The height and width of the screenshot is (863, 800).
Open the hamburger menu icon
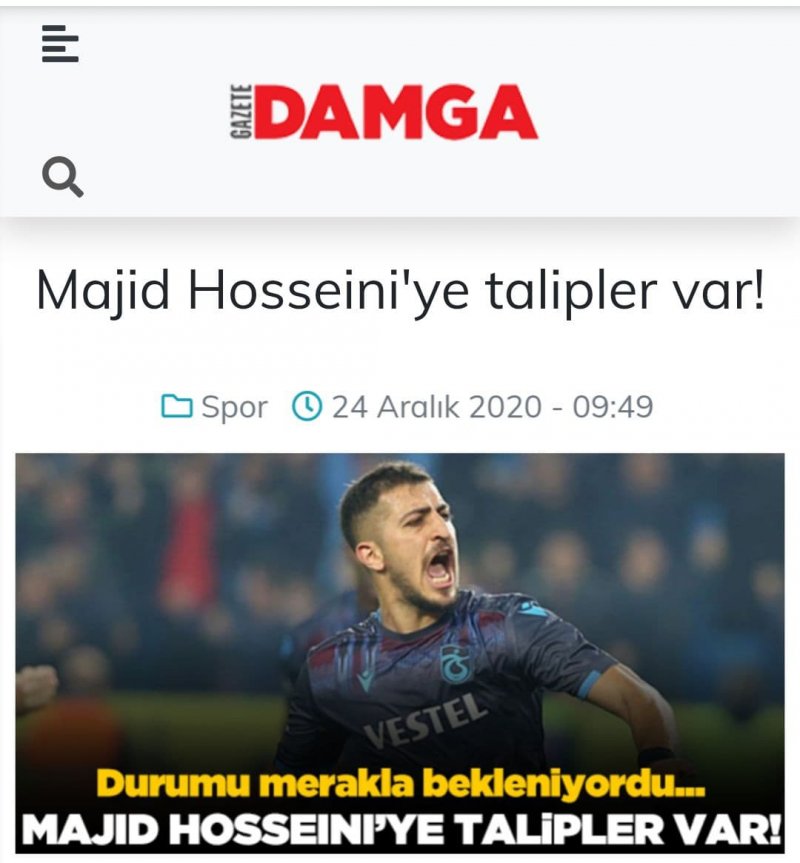coord(60,43)
